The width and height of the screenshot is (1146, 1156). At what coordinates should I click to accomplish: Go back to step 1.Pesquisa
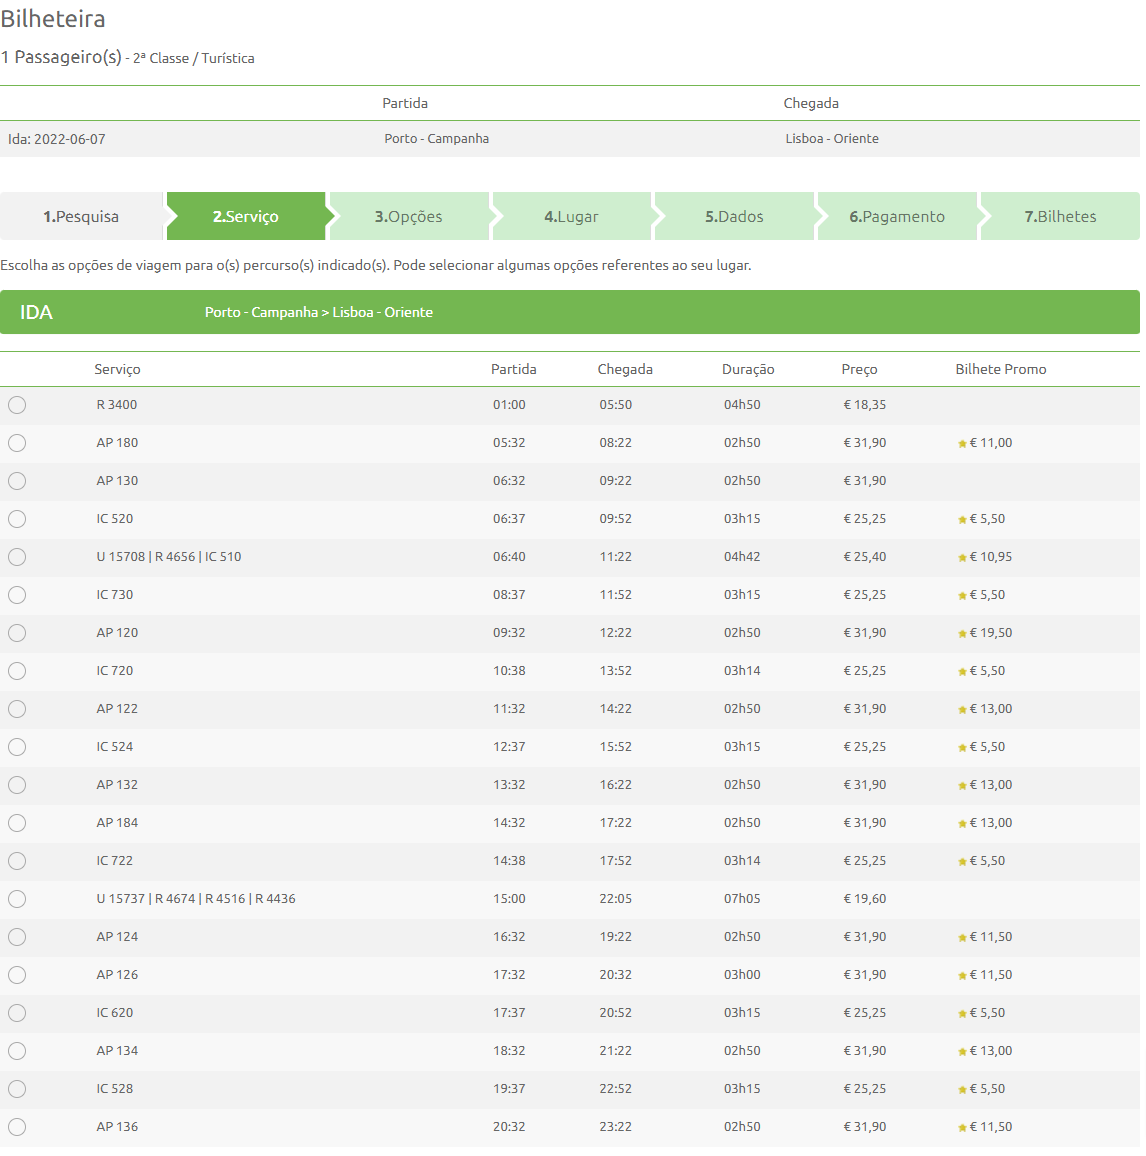(x=81, y=216)
